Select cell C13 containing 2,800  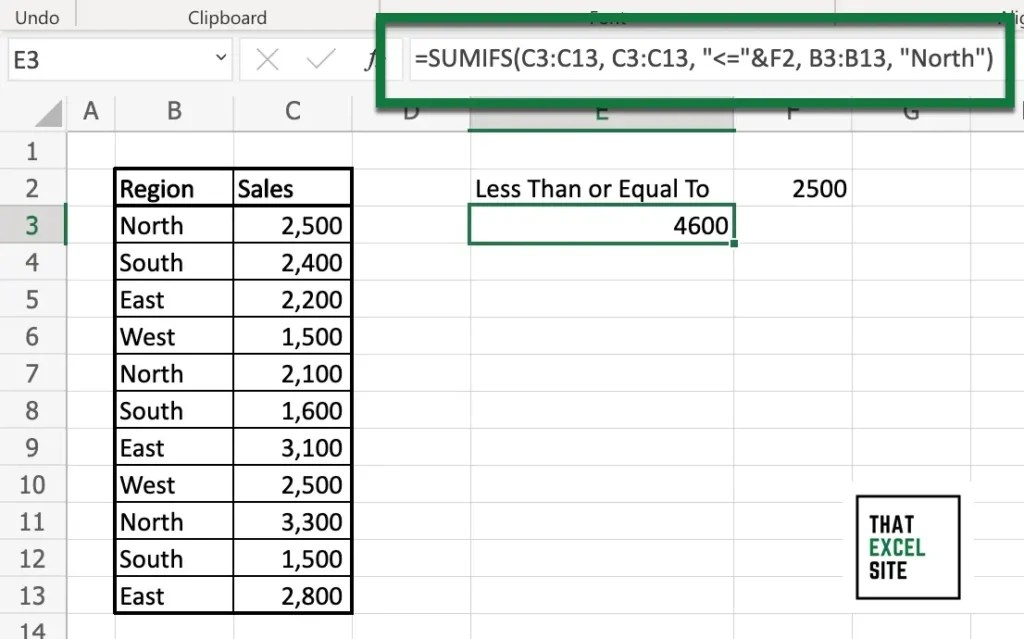(291, 595)
